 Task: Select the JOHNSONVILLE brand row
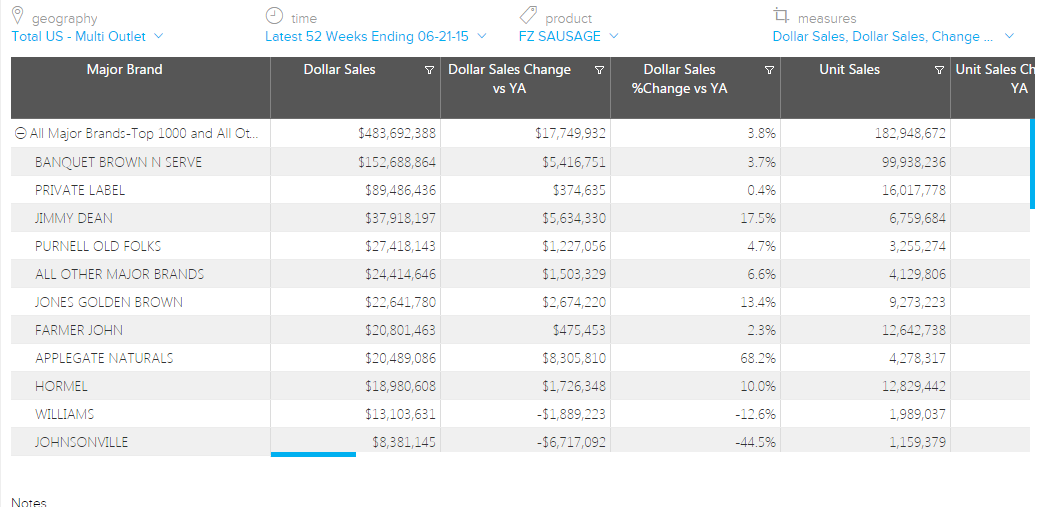click(x=82, y=442)
